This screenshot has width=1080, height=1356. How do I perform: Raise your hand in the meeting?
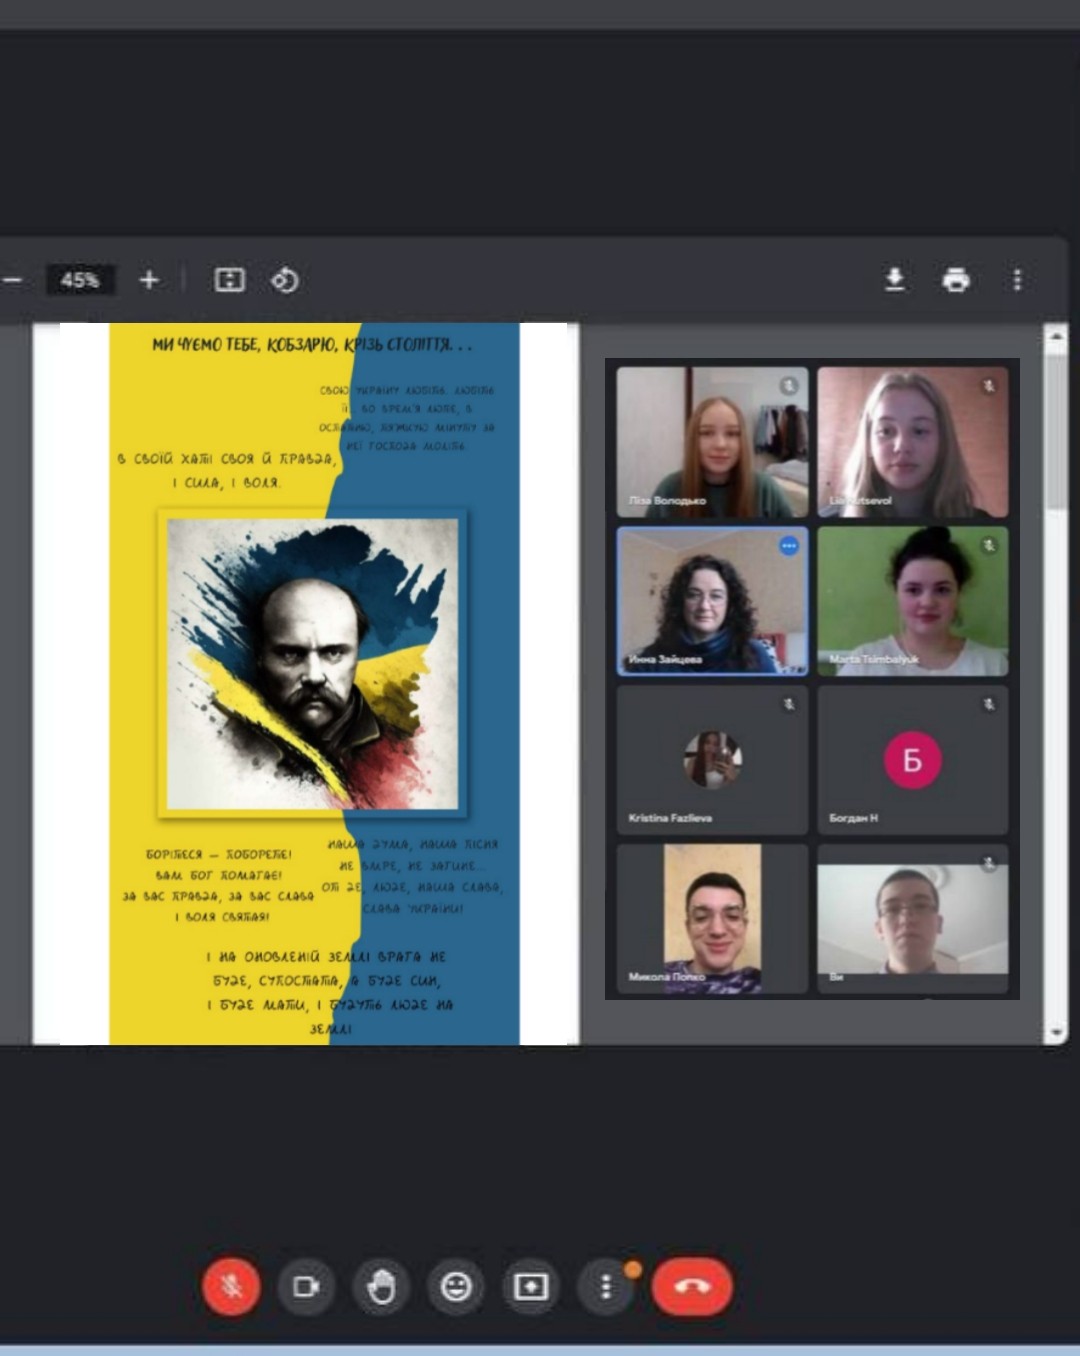(381, 1286)
